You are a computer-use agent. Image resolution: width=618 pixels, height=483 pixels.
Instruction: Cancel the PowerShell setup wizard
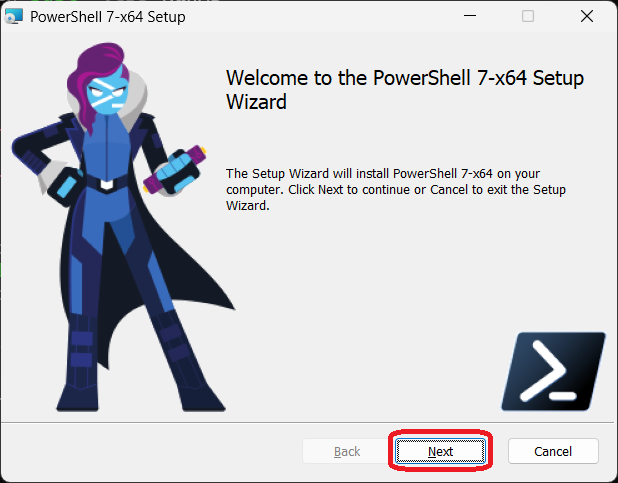pos(553,451)
